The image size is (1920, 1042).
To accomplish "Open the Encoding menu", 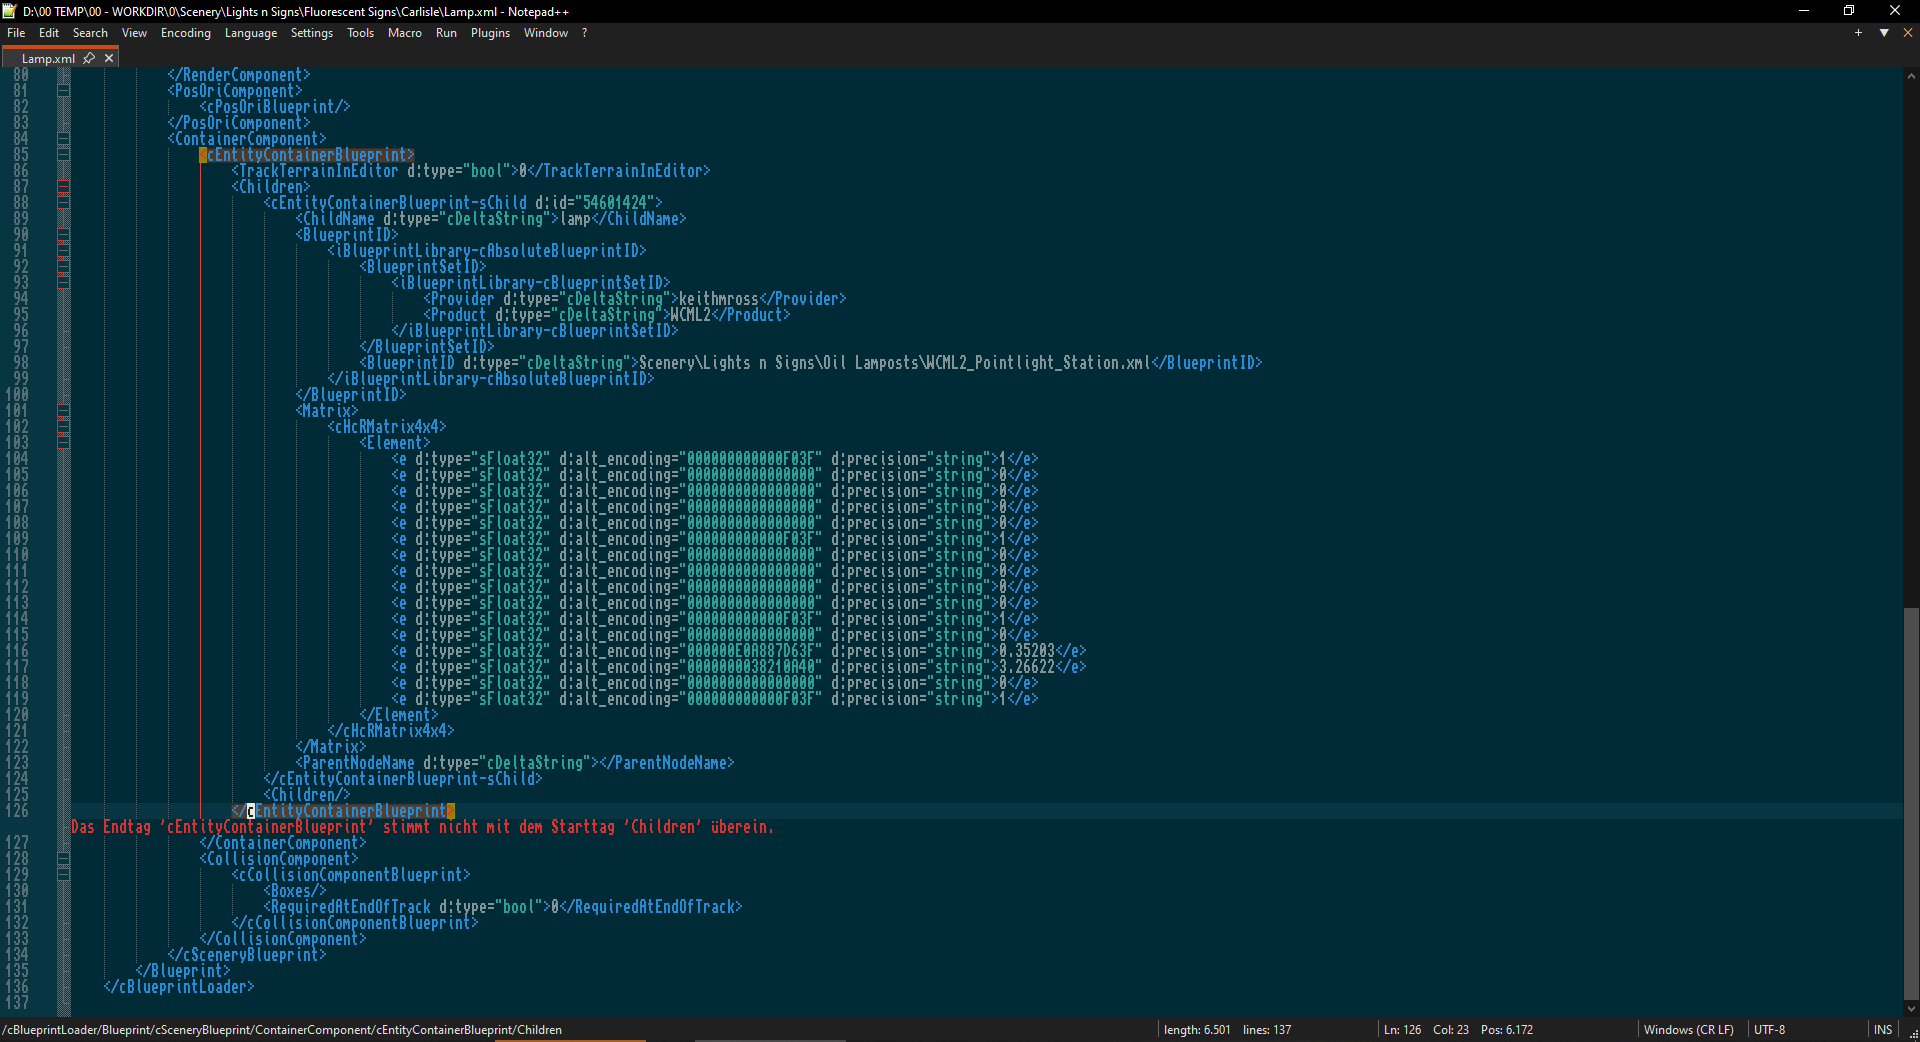I will click(x=186, y=33).
